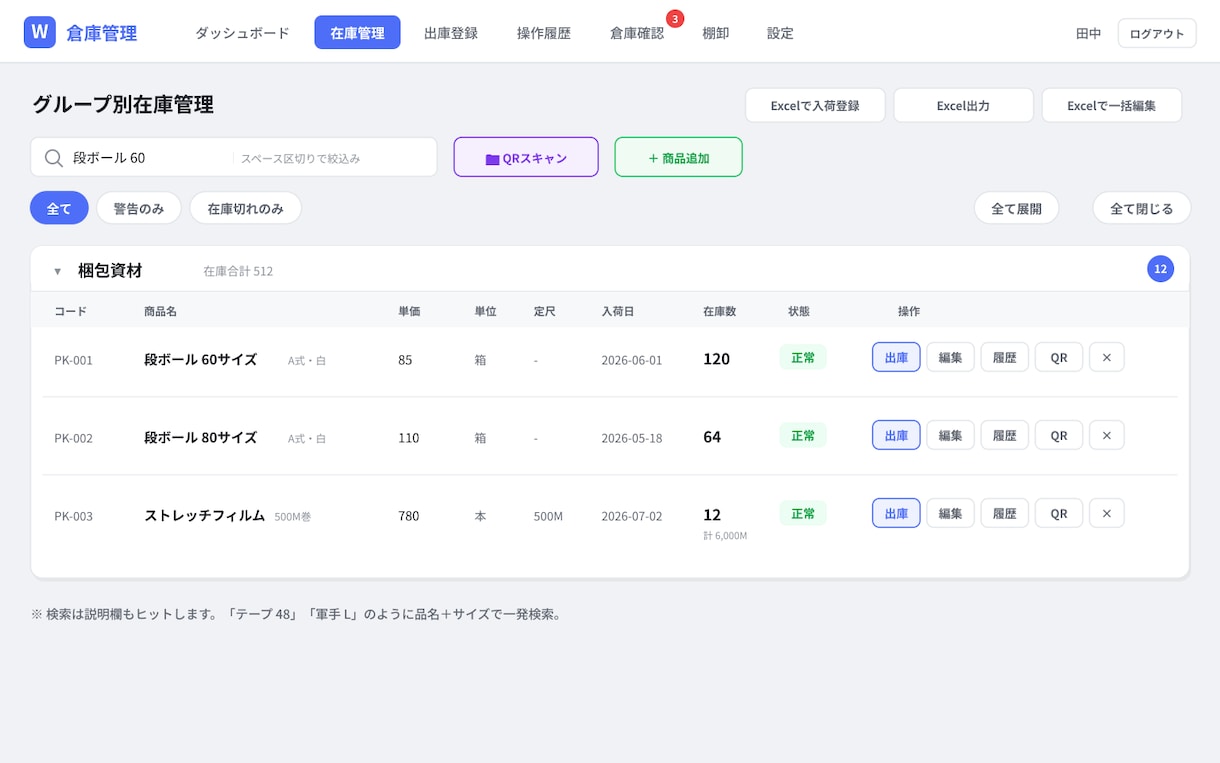Delete PK-002 row with × button
Viewport: 1220px width, 763px height.
(x=1106, y=435)
